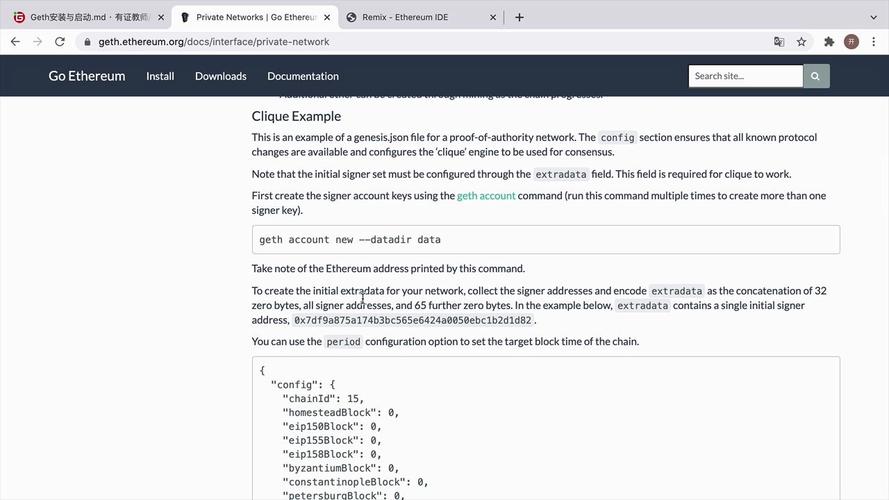Switch to the Geth安装与启动.md tab

85,17
